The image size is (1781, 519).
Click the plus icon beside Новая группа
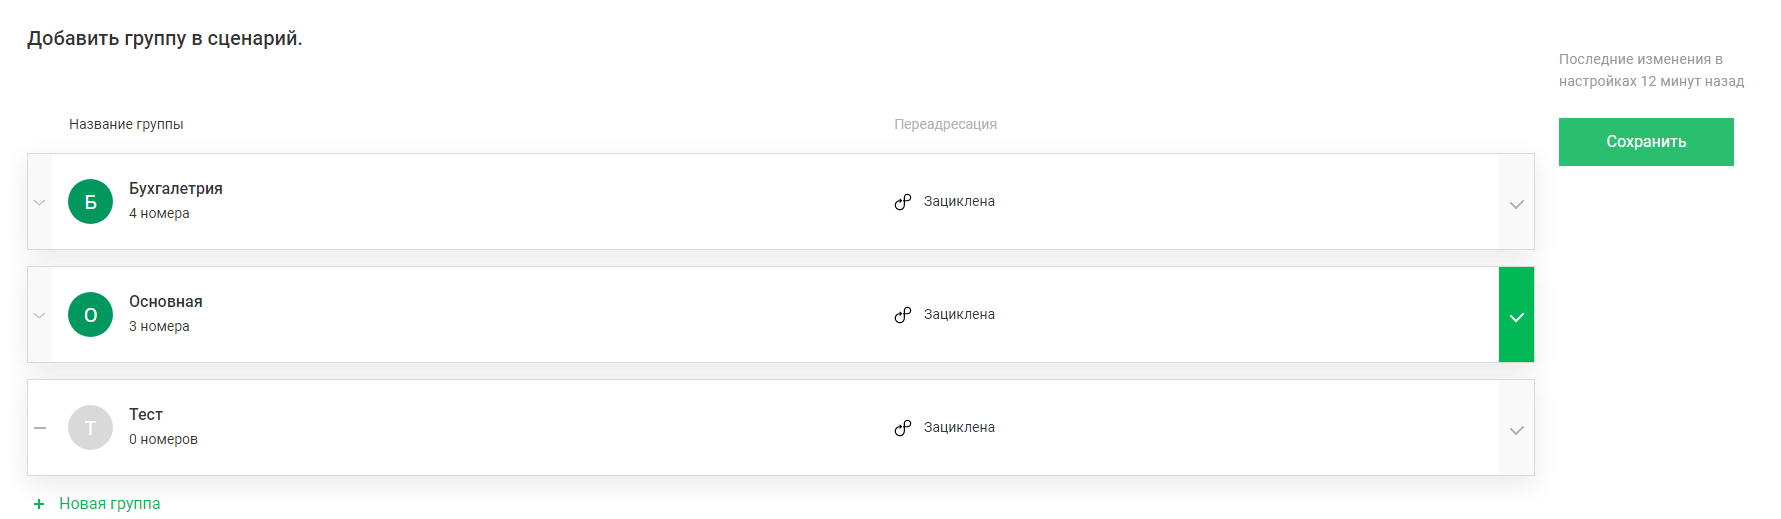point(39,504)
